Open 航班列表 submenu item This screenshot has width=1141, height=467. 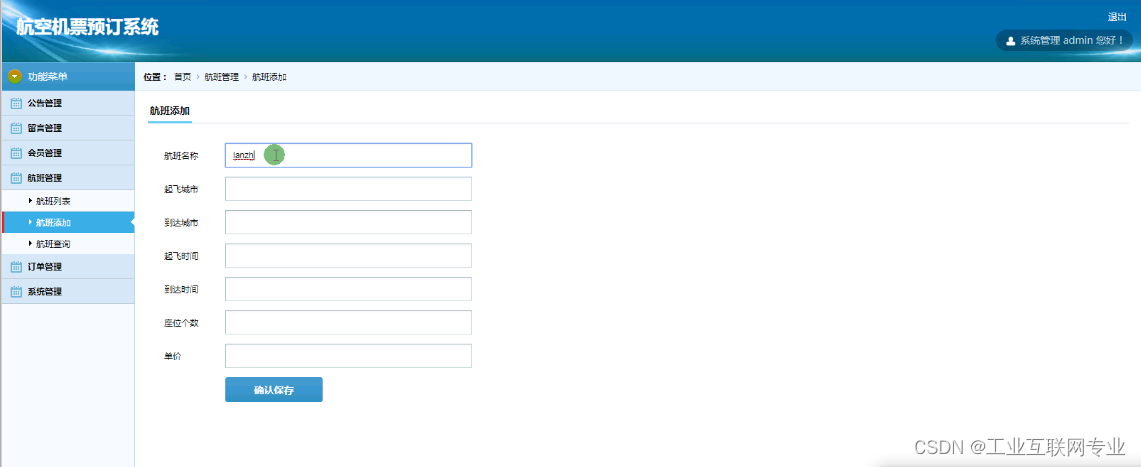click(68, 201)
